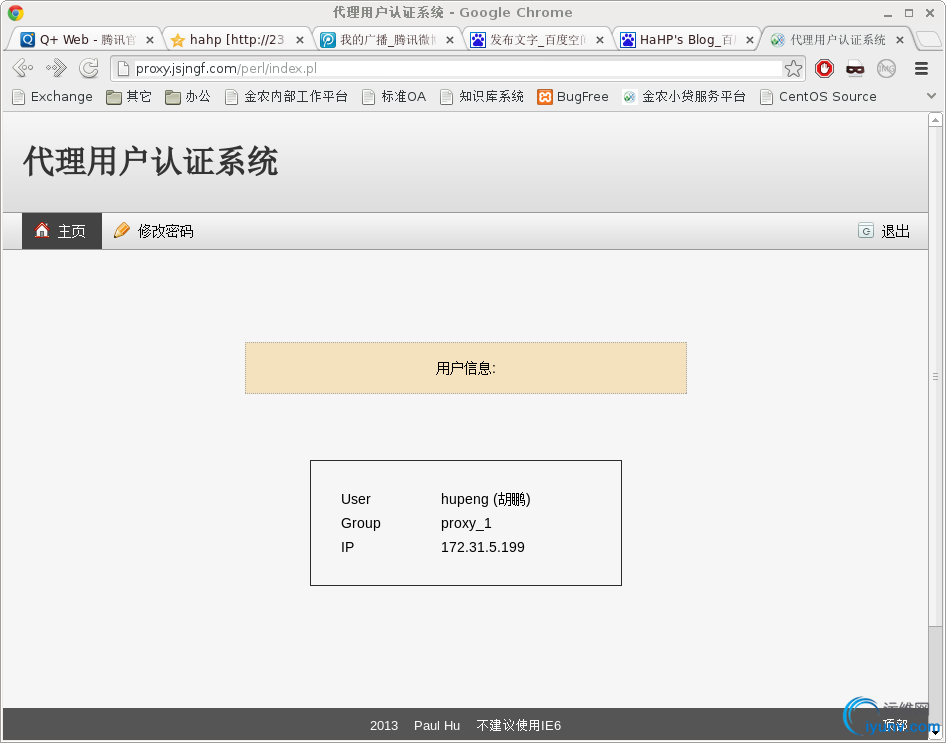Open the 办公 bookmark folder

[x=188, y=96]
